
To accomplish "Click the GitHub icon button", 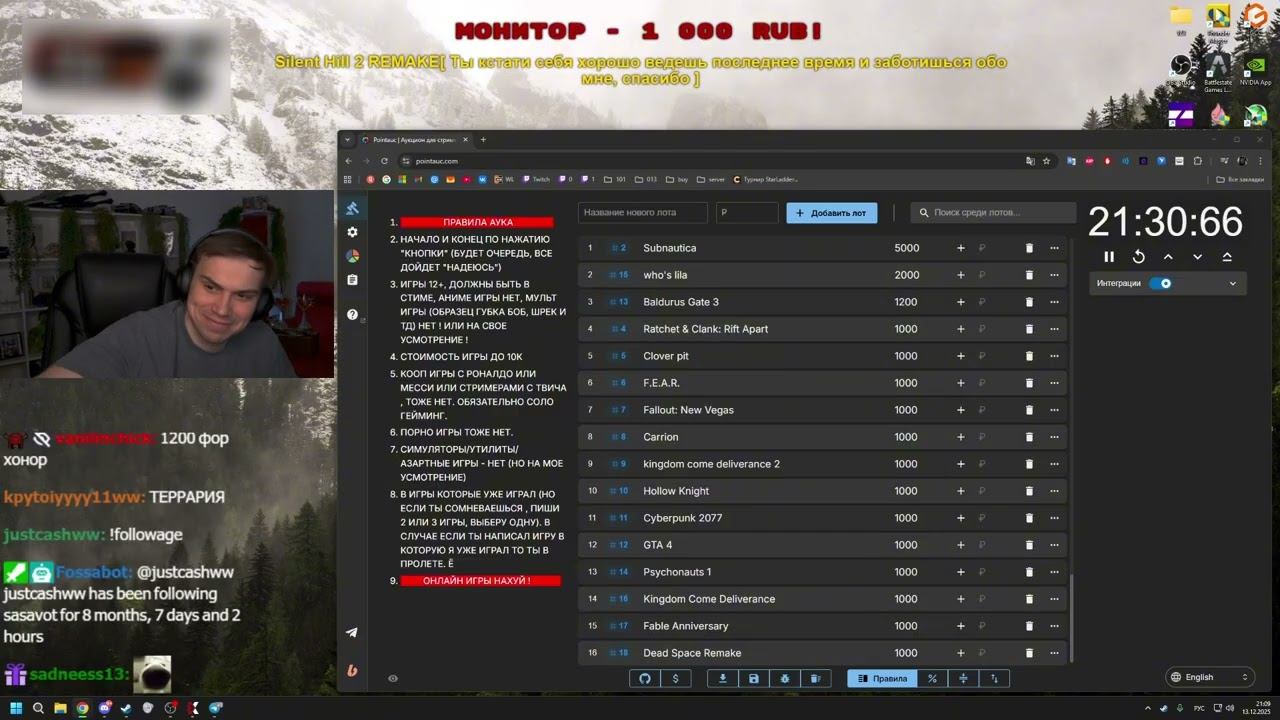I will [x=645, y=678].
